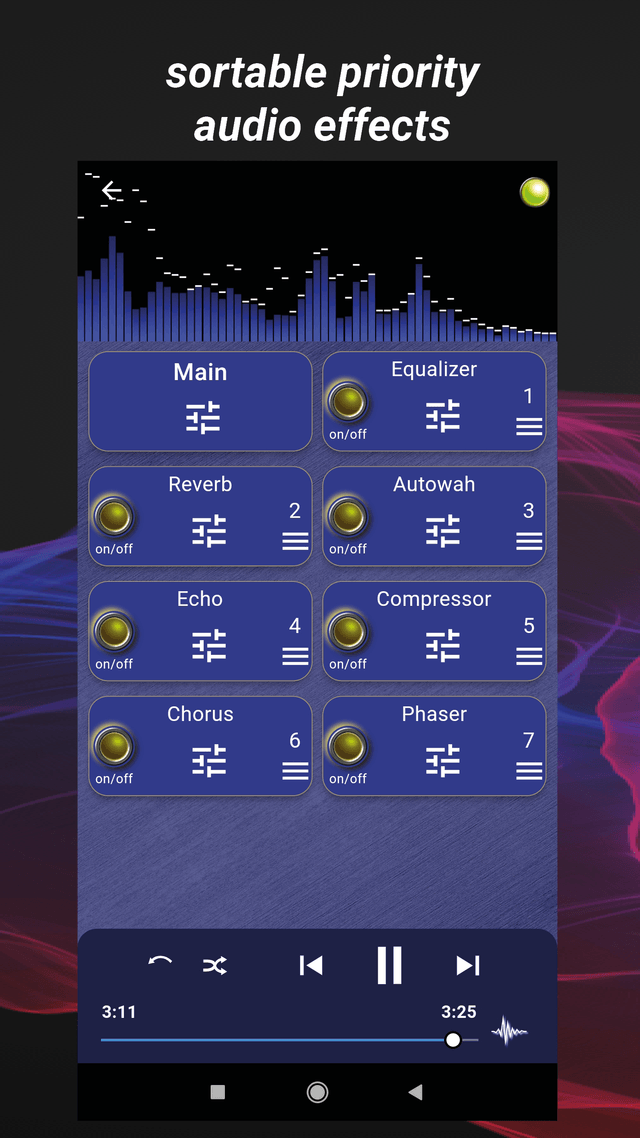Open Phaser settings sliders icon
Screen dimensions: 640x1138
pyautogui.click(x=442, y=761)
